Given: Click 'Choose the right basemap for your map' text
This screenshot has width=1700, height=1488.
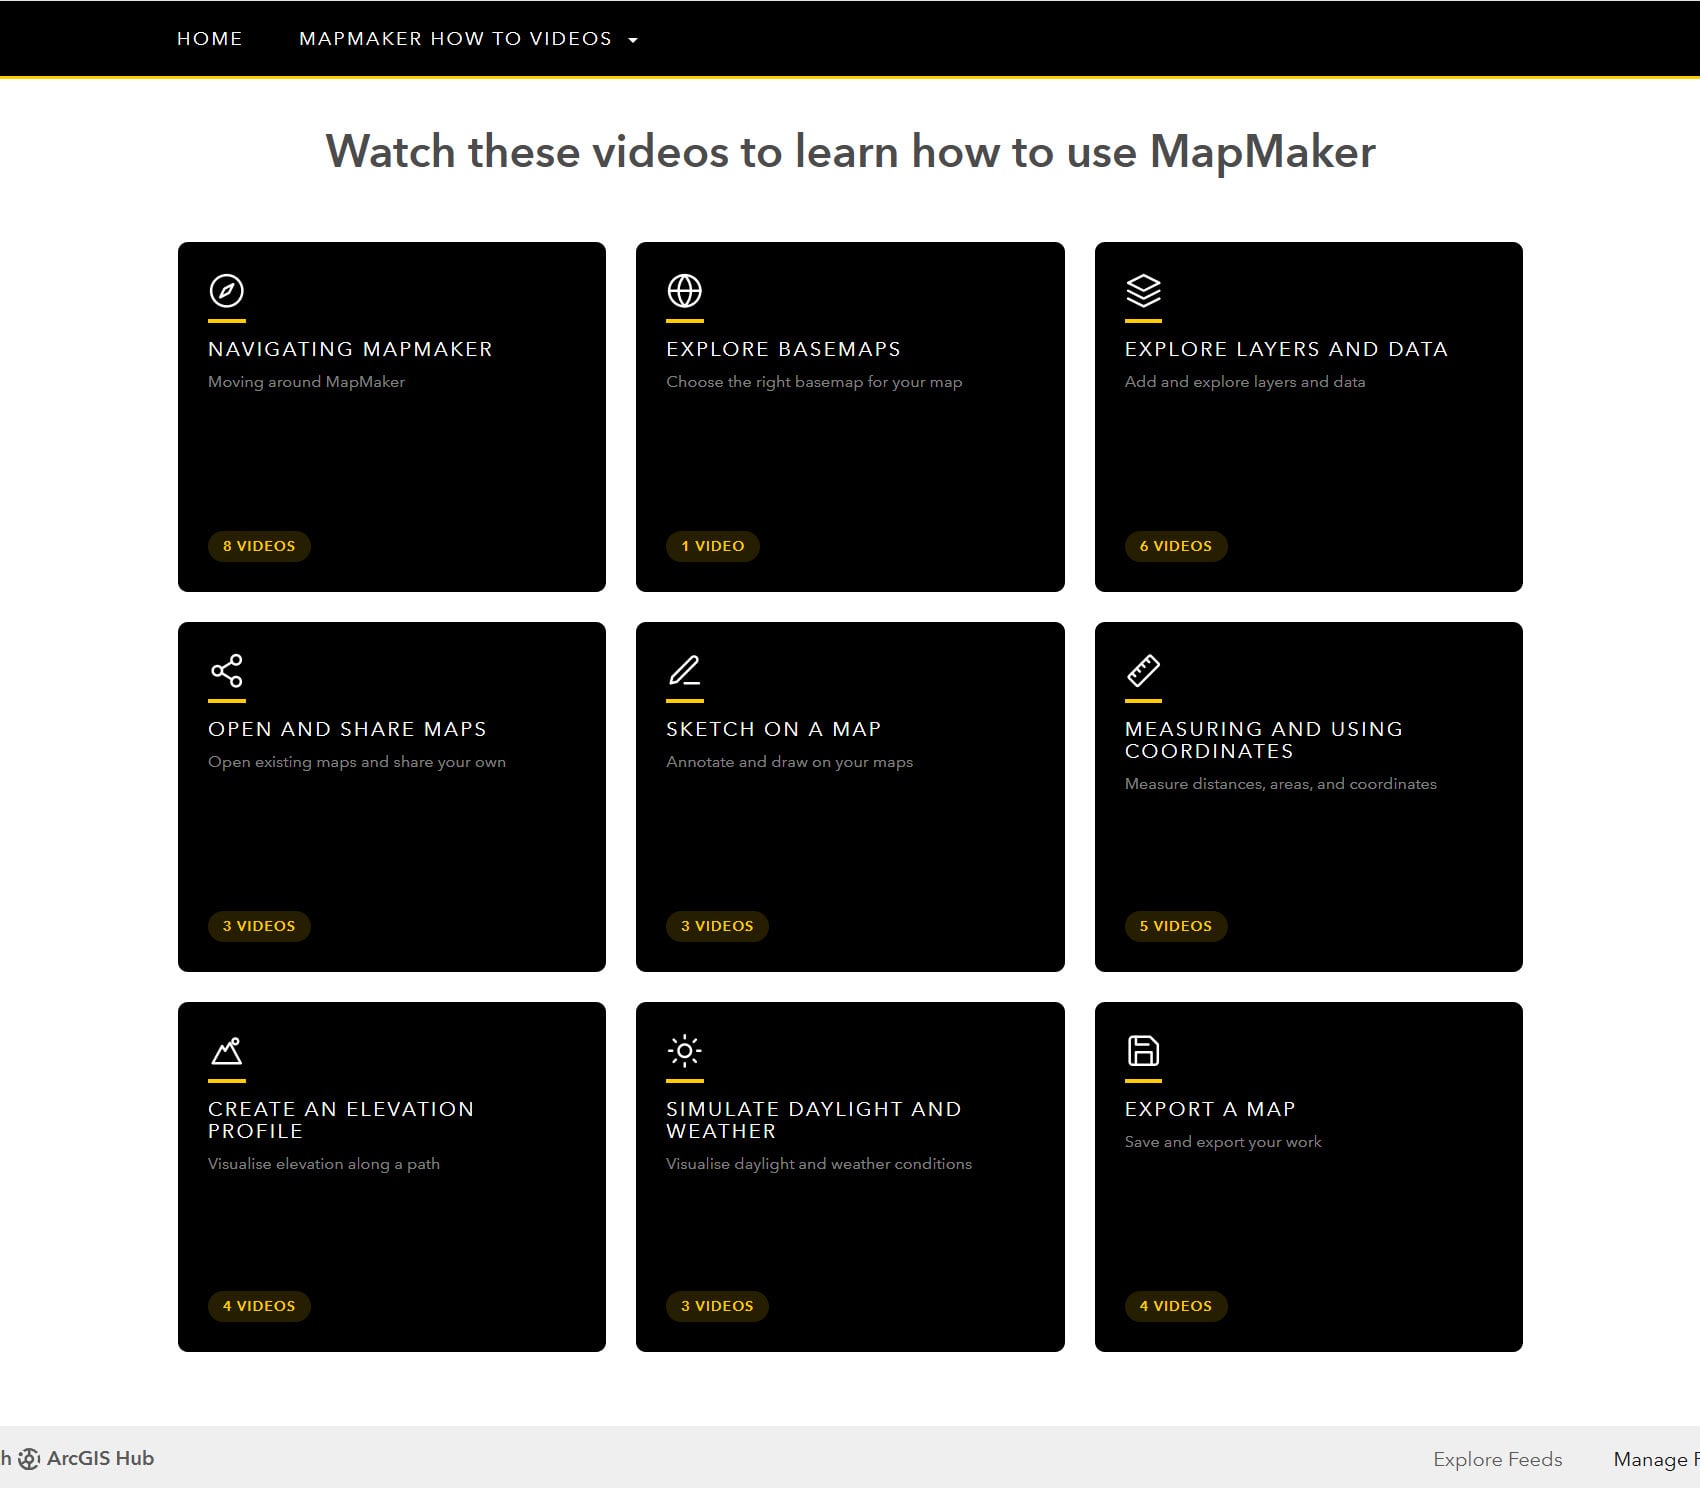Looking at the screenshot, I should (814, 382).
